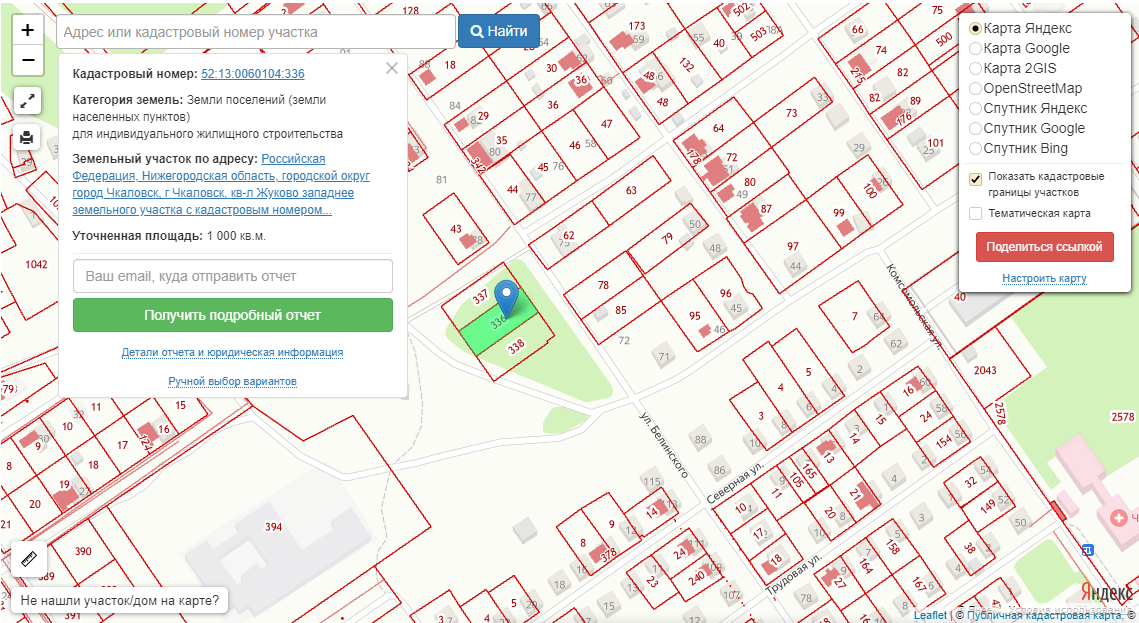This screenshot has height=623, width=1139.
Task: Click parcel 338 on the map
Action: (x=516, y=347)
